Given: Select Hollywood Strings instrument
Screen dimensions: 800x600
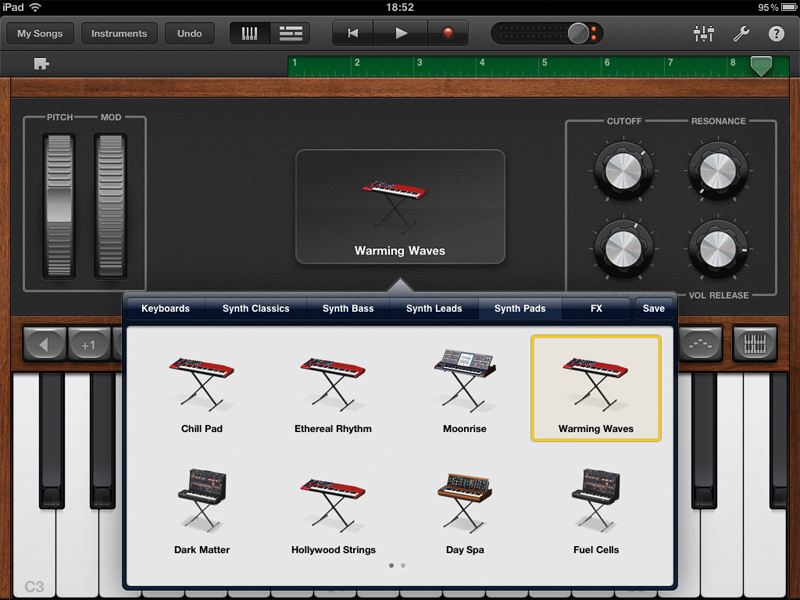Looking at the screenshot, I should 333,515.
